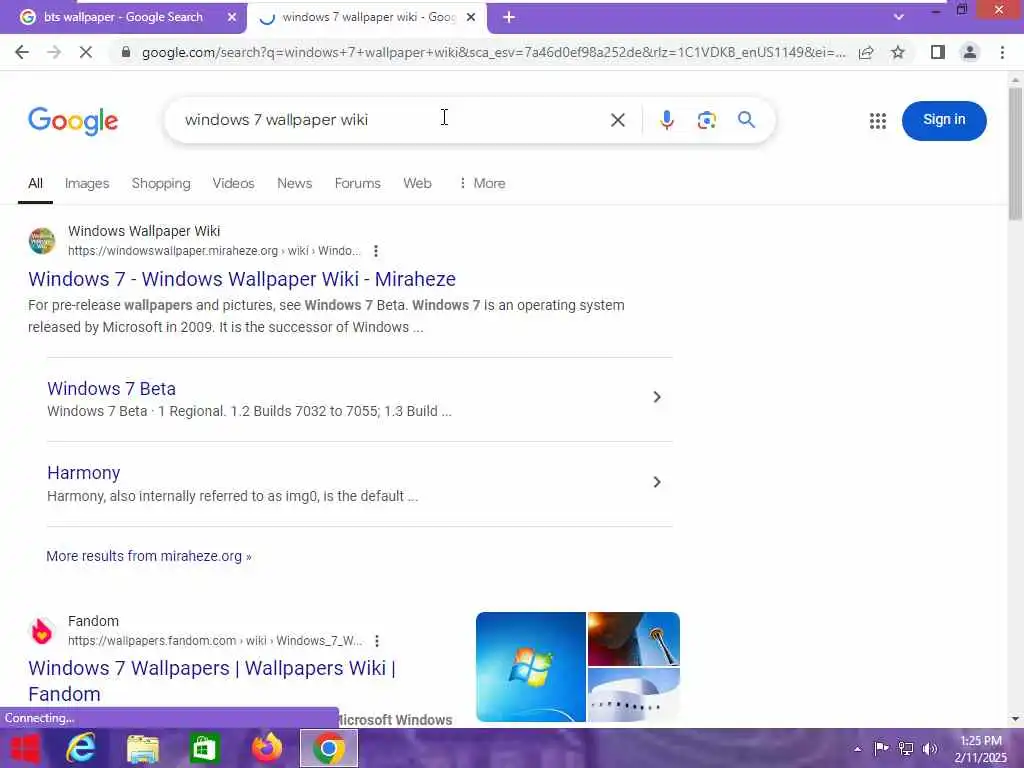Switch to the bts wallpaper tab
This screenshot has width=1024, height=768.
[x=123, y=17]
